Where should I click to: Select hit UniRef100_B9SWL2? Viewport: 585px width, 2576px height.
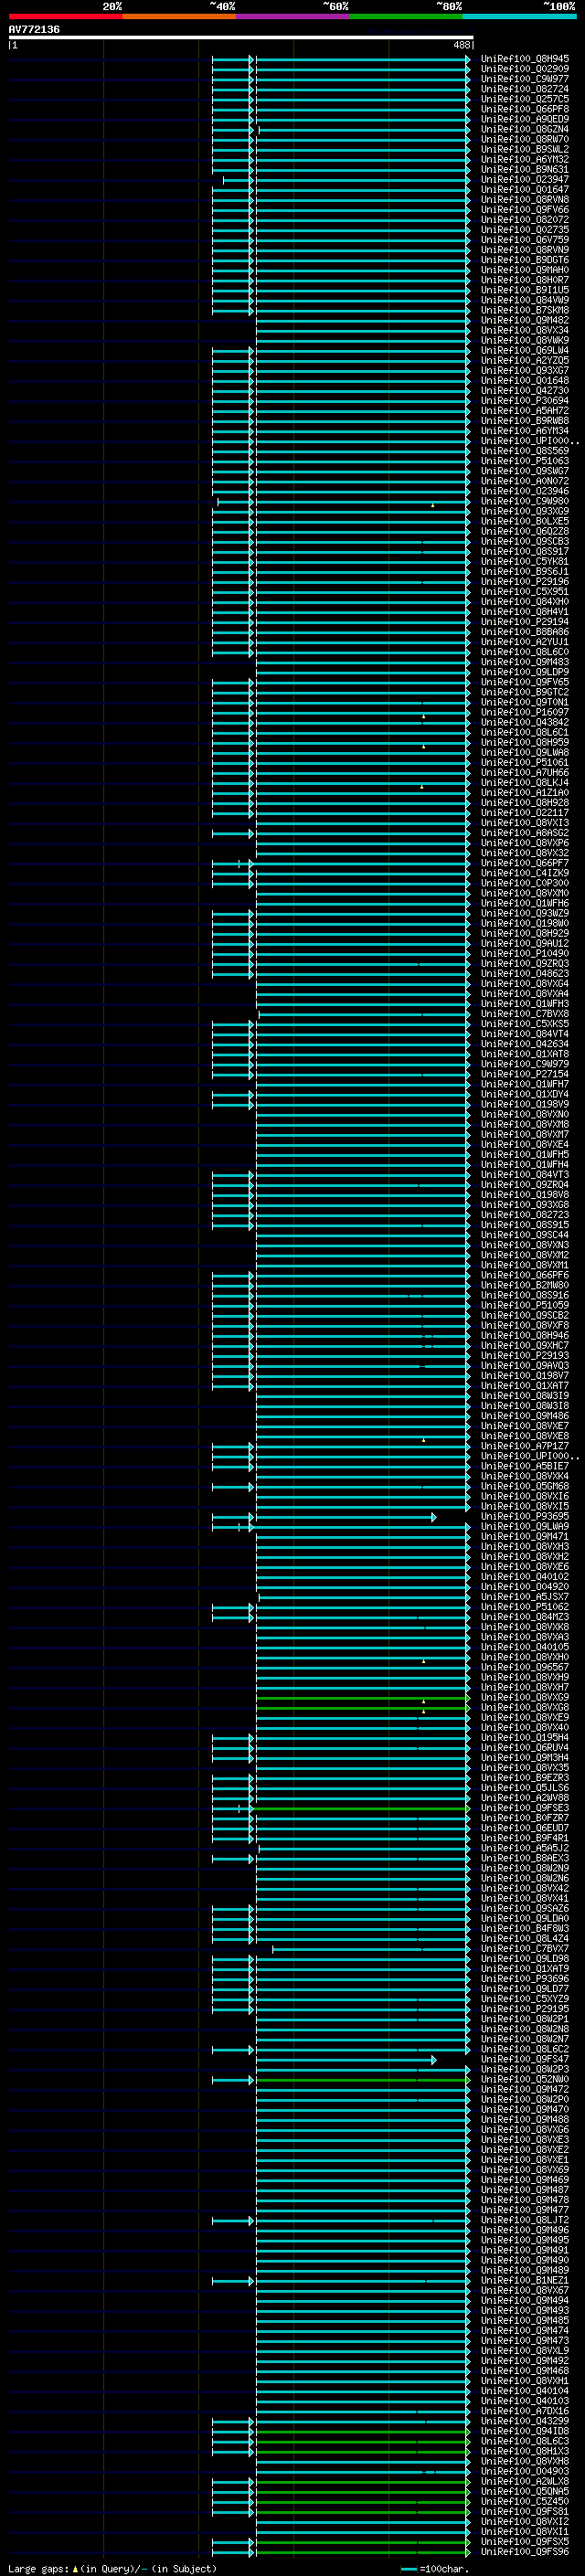pos(525,149)
